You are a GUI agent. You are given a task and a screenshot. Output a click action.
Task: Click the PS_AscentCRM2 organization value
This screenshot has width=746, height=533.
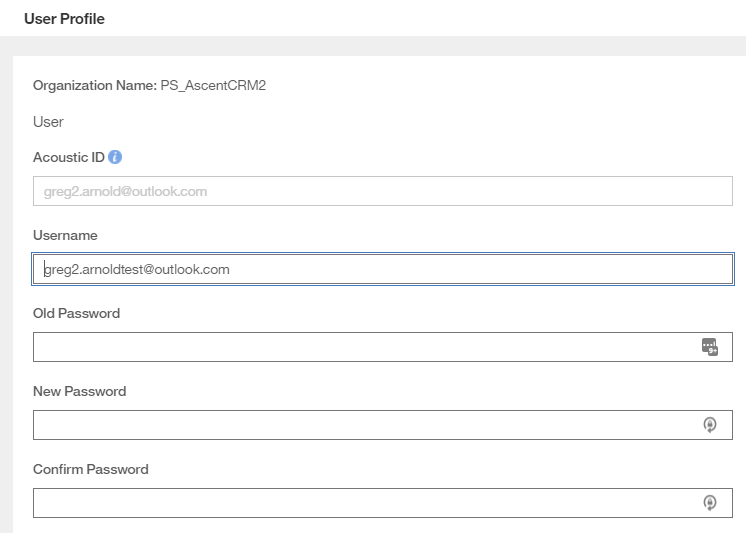pos(213,85)
